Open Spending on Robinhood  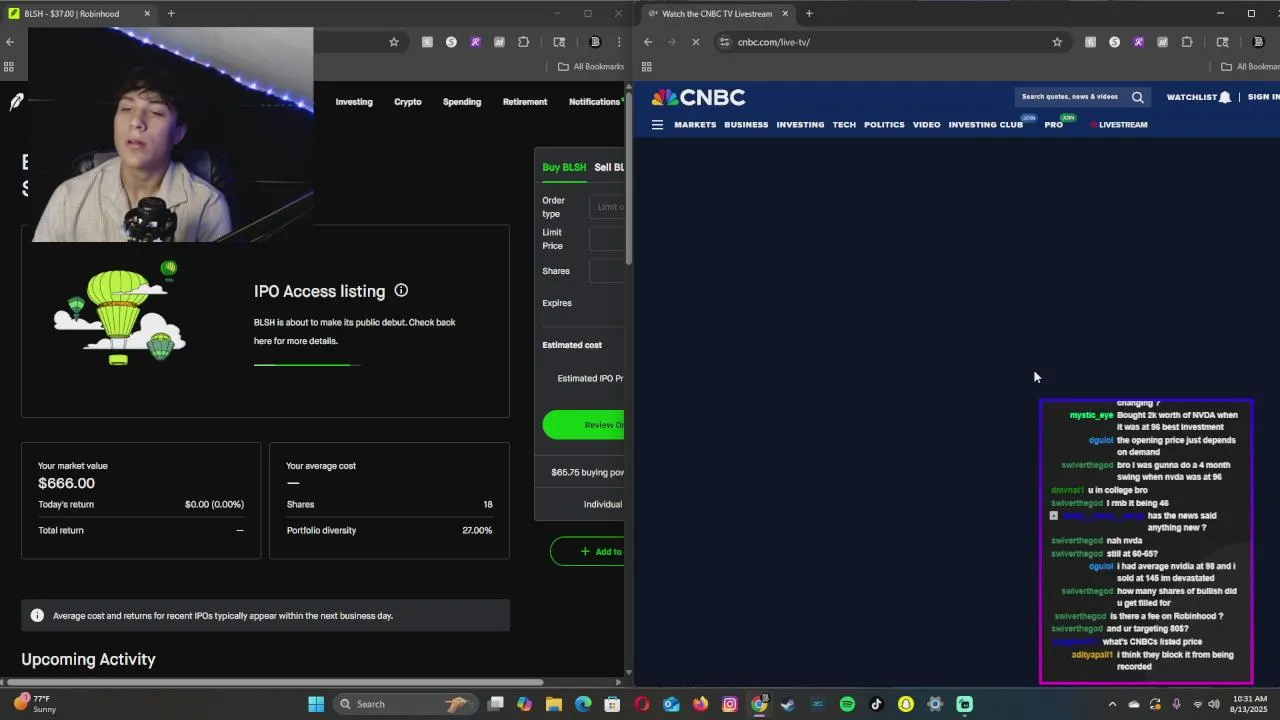462,102
